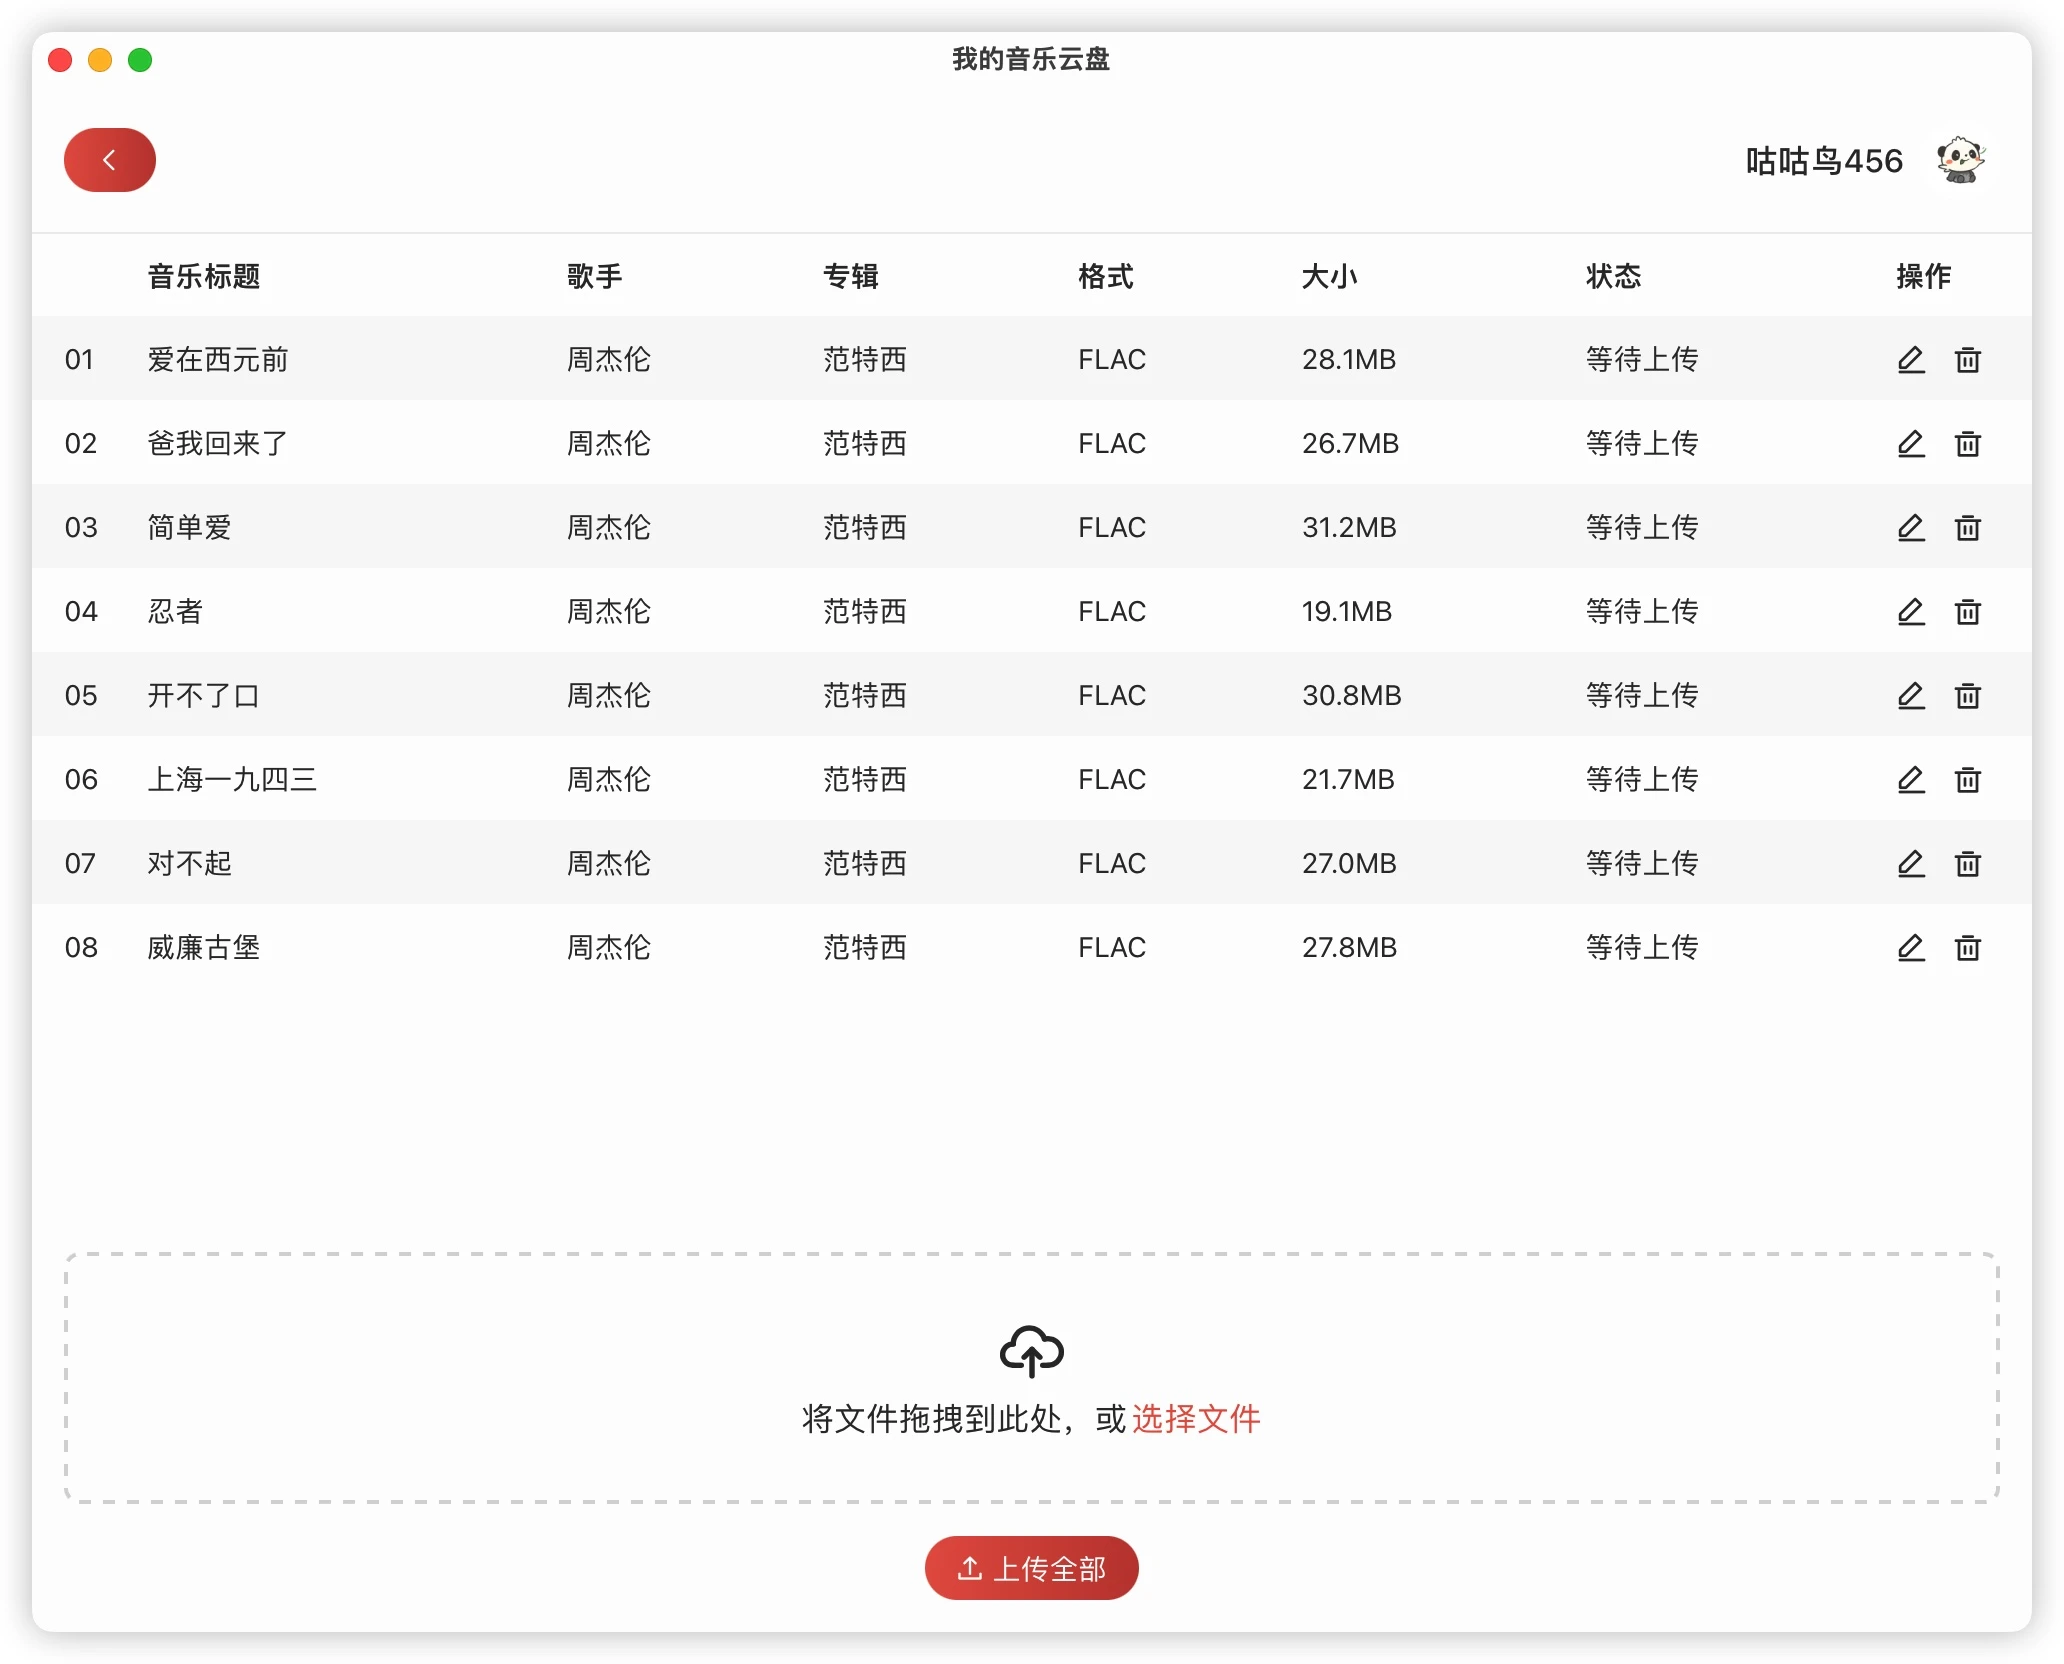The height and width of the screenshot is (1664, 2064).
Task: Click the size value 30.8MB
Action: tap(1352, 695)
